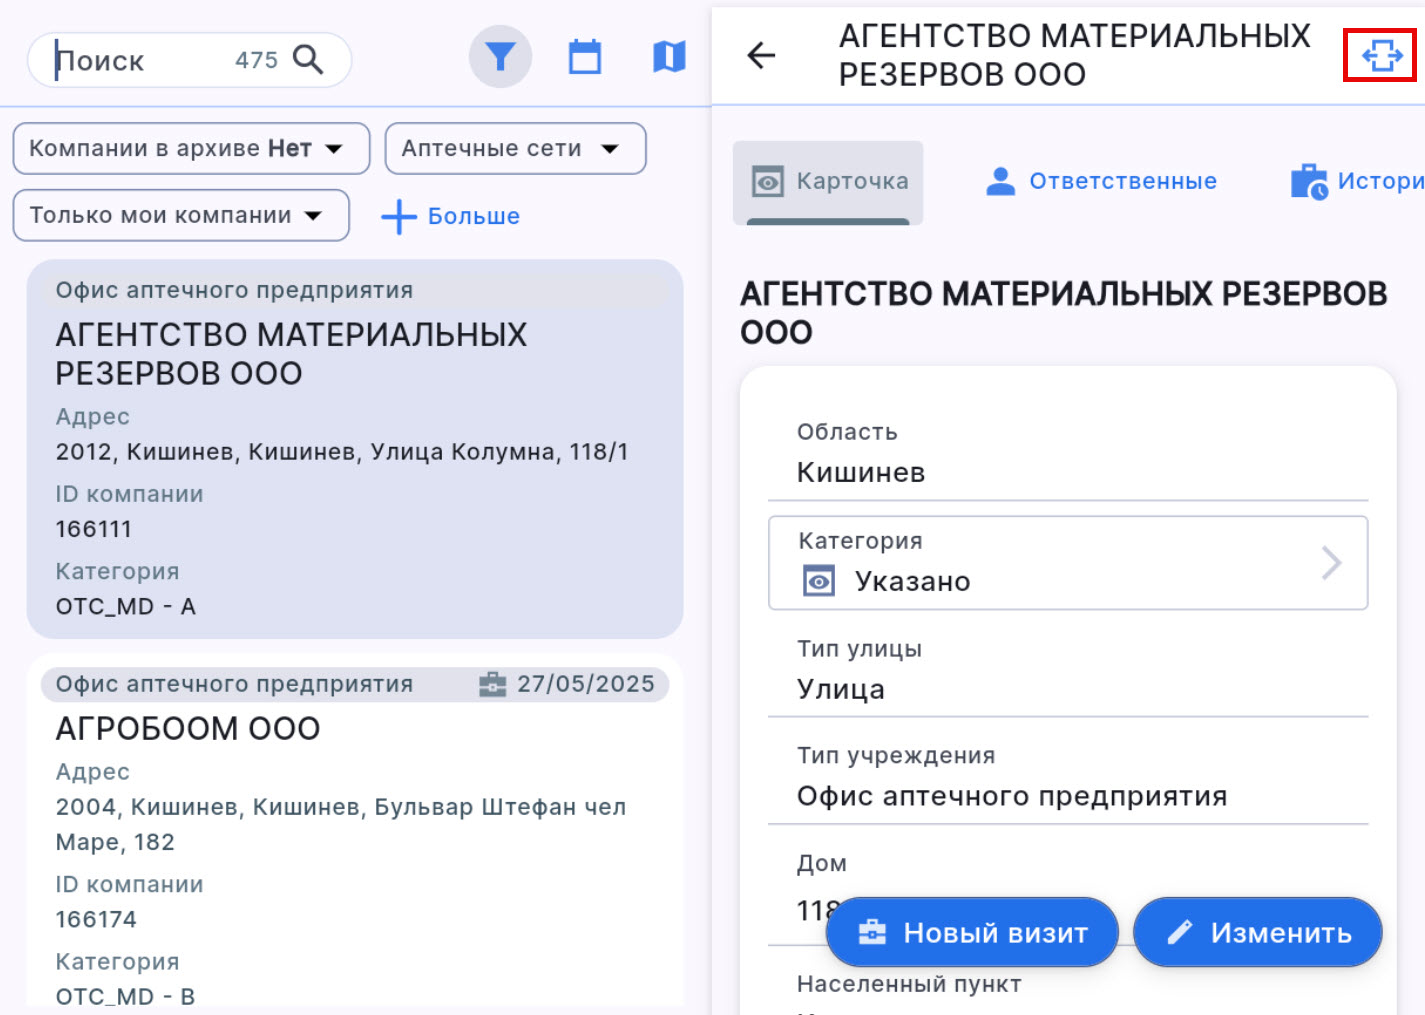This screenshot has width=1425, height=1015.
Task: Expand the Категория row chevron
Action: point(1332,563)
